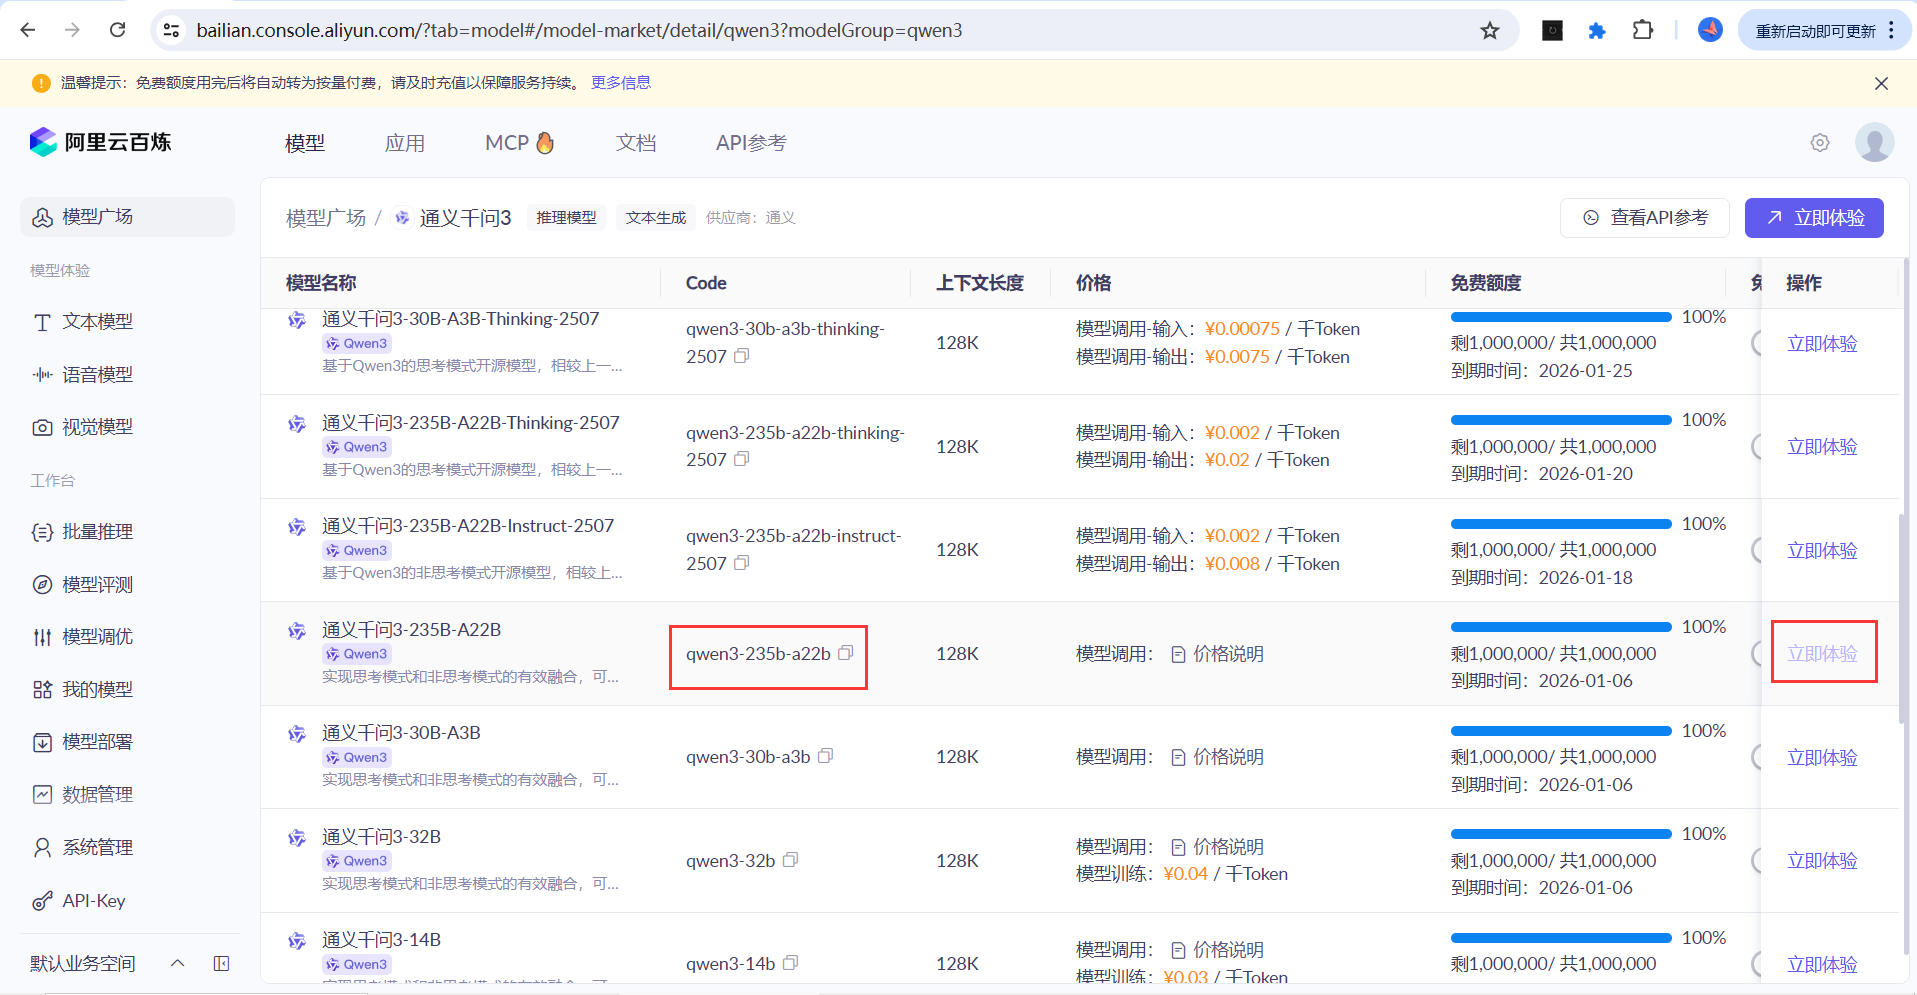The width and height of the screenshot is (1917, 995).
Task: Click 立即体验 for 通义千问3-235B-A22B-Thinking-2507
Action: [1822, 447]
